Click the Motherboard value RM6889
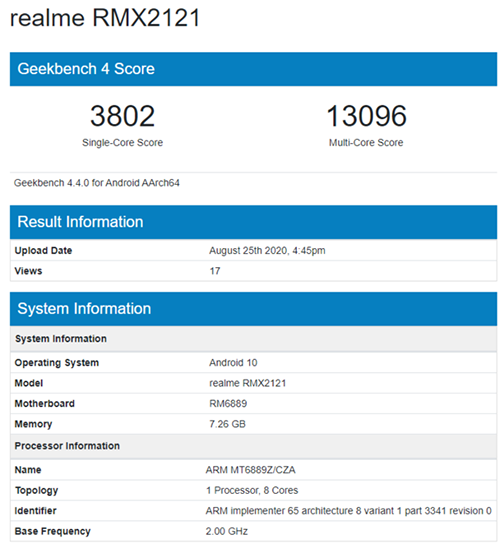Screen dimensions: 500x548 [228, 404]
